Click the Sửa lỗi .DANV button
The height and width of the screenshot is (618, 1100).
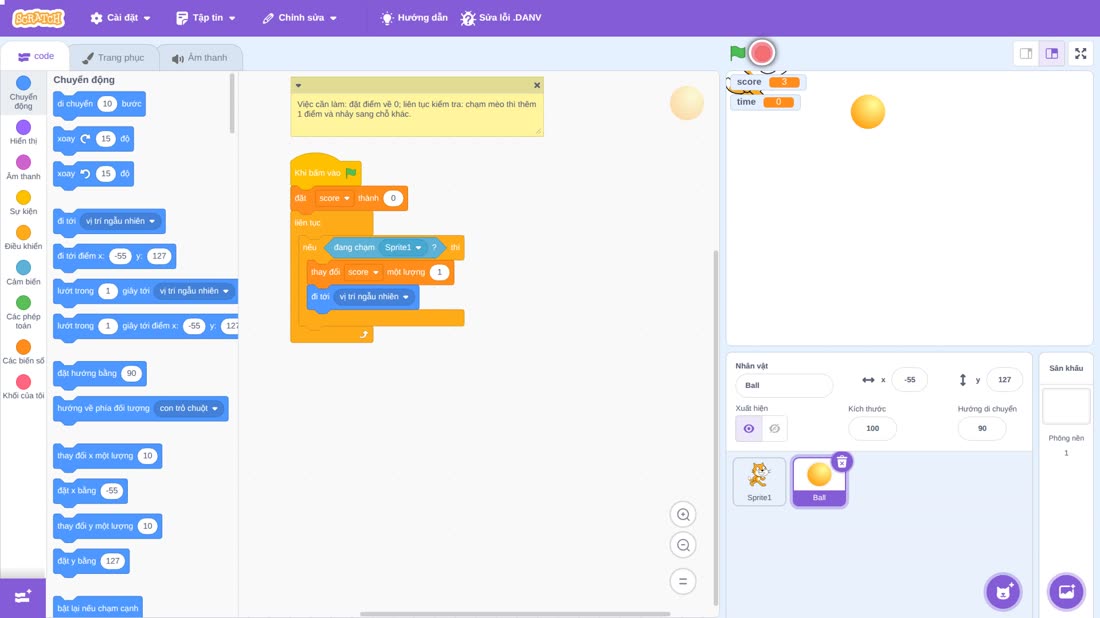pyautogui.click(x=501, y=18)
